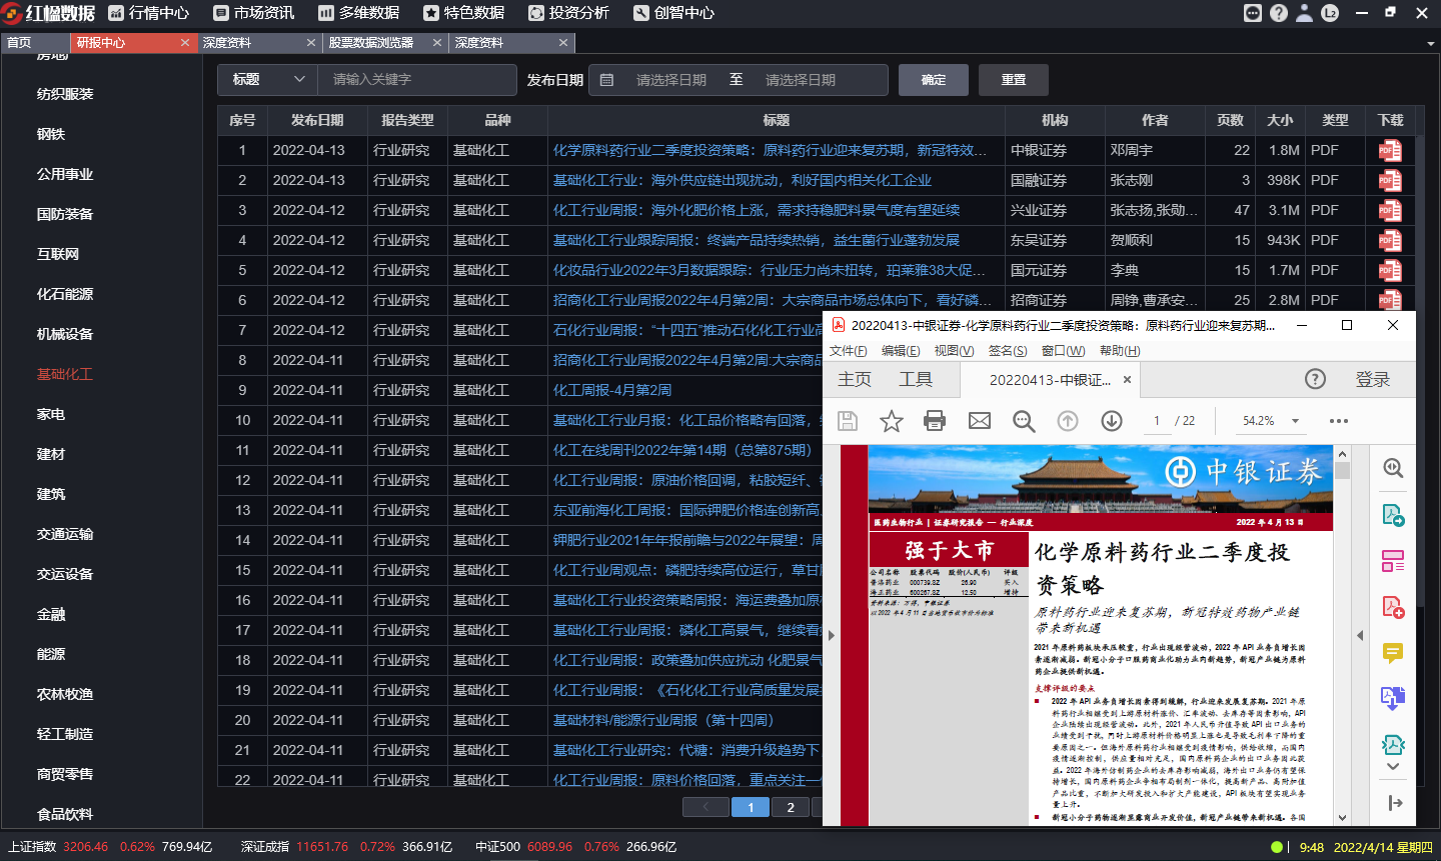Image resolution: width=1441 pixels, height=861 pixels.
Task: Open the 文件 menu in the PDF viewer
Action: [x=847, y=350]
